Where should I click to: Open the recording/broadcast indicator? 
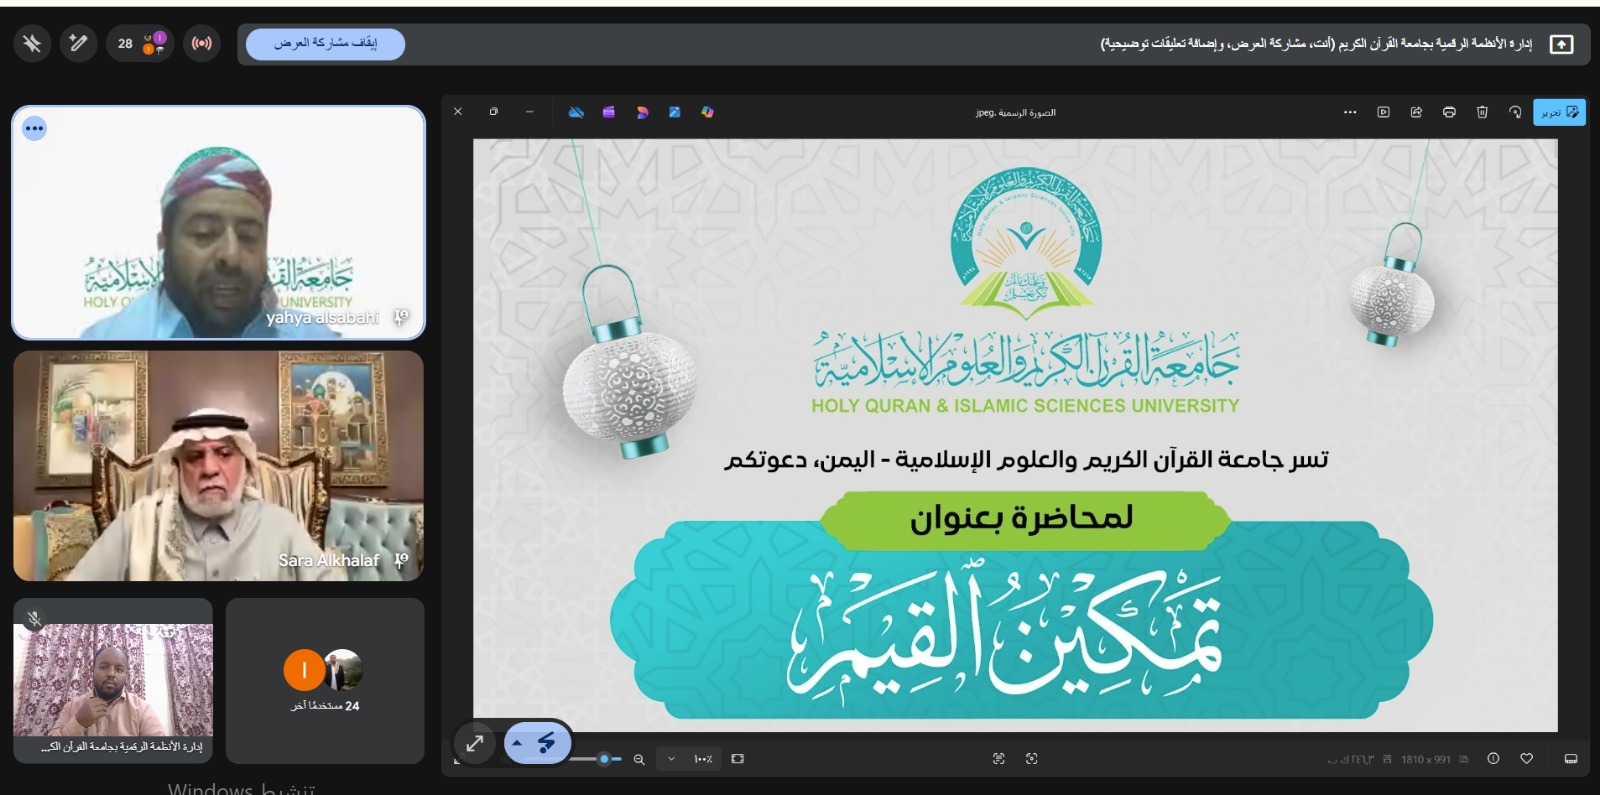pos(202,44)
